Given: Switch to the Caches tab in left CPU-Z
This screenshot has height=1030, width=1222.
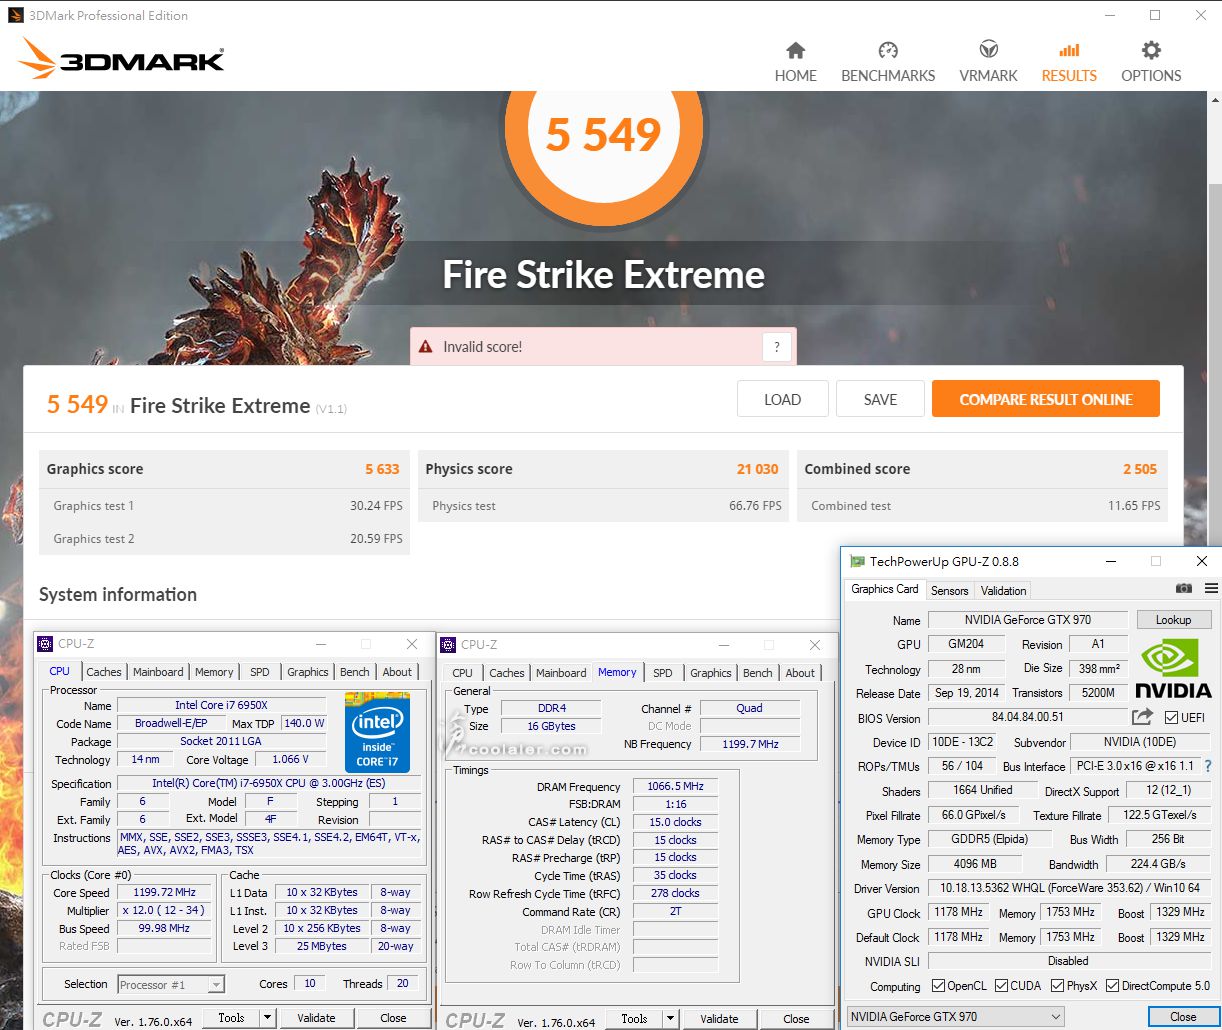Looking at the screenshot, I should (x=103, y=672).
